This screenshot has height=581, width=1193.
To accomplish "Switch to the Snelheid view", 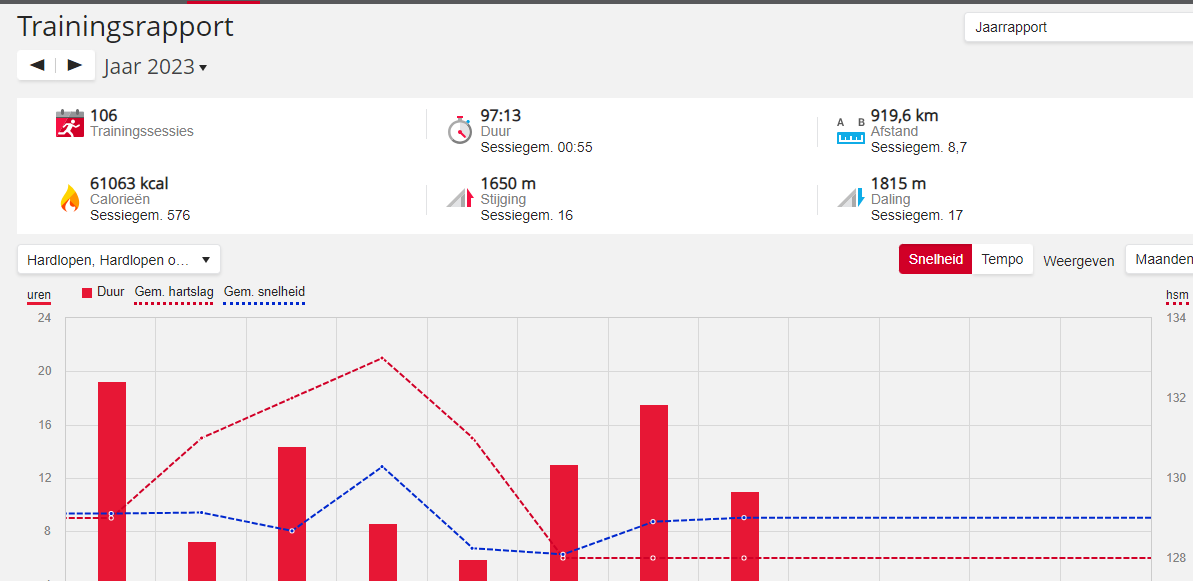I will point(935,259).
